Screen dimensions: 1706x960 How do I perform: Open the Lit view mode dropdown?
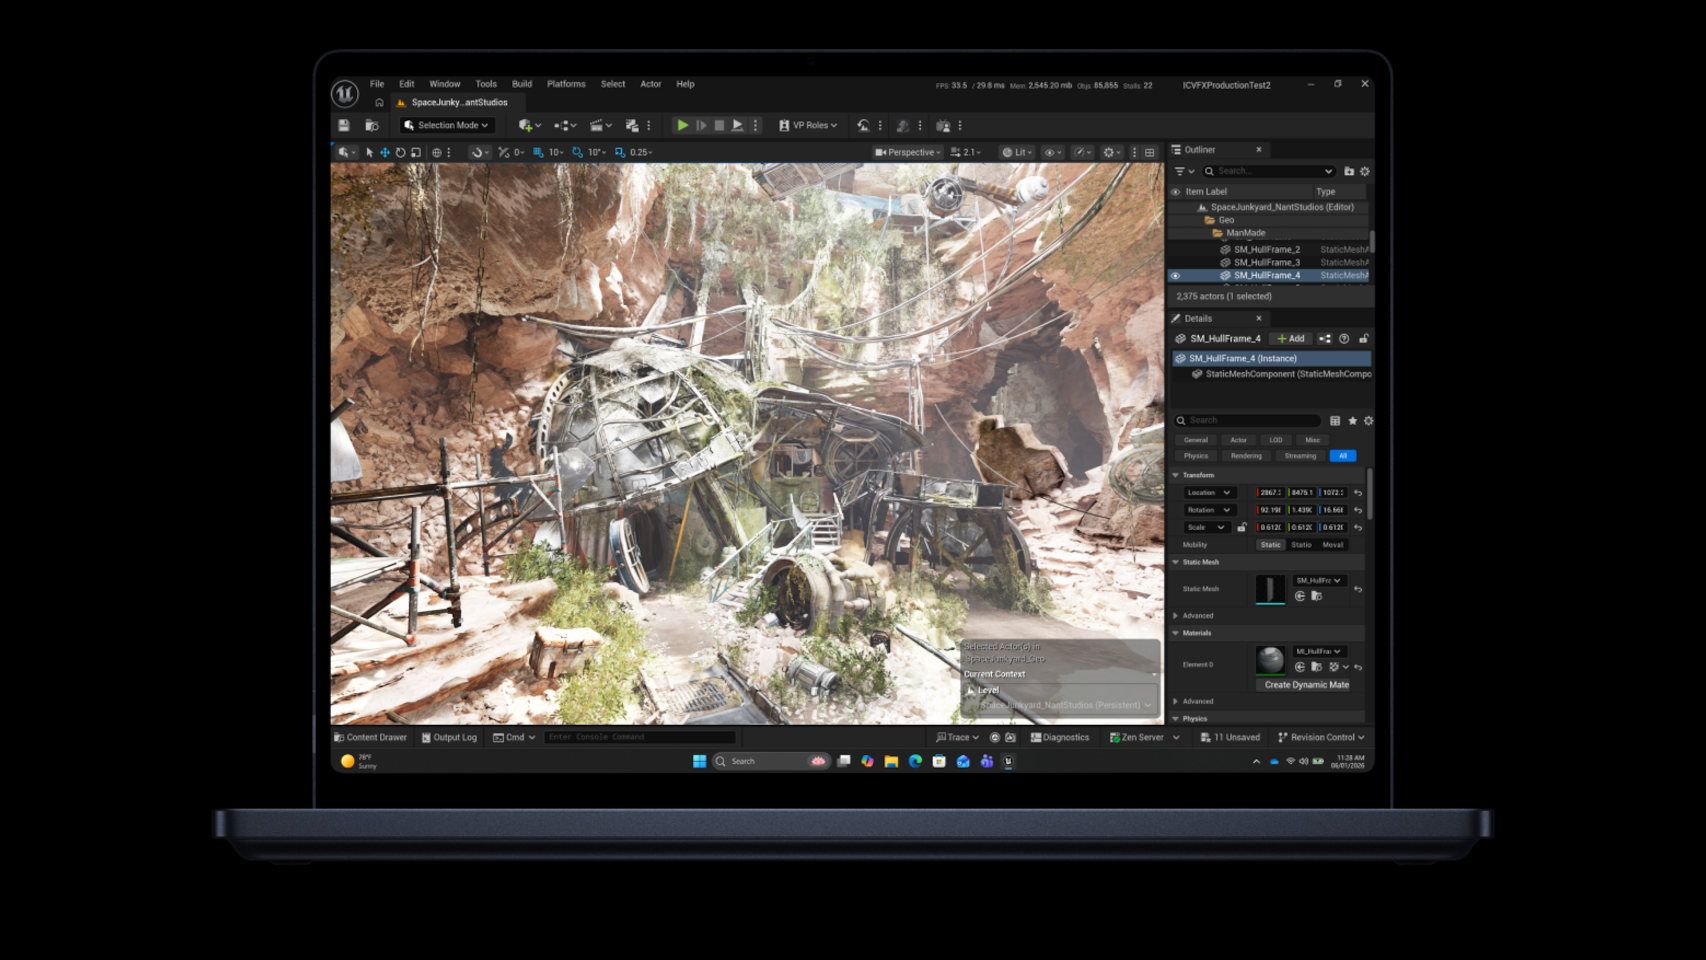[x=1016, y=152]
